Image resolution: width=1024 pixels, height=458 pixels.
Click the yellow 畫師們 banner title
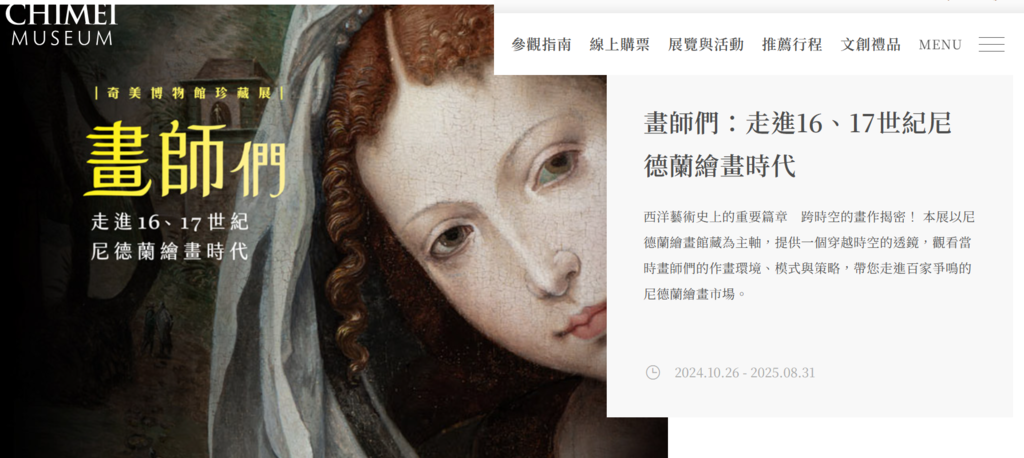tap(185, 159)
